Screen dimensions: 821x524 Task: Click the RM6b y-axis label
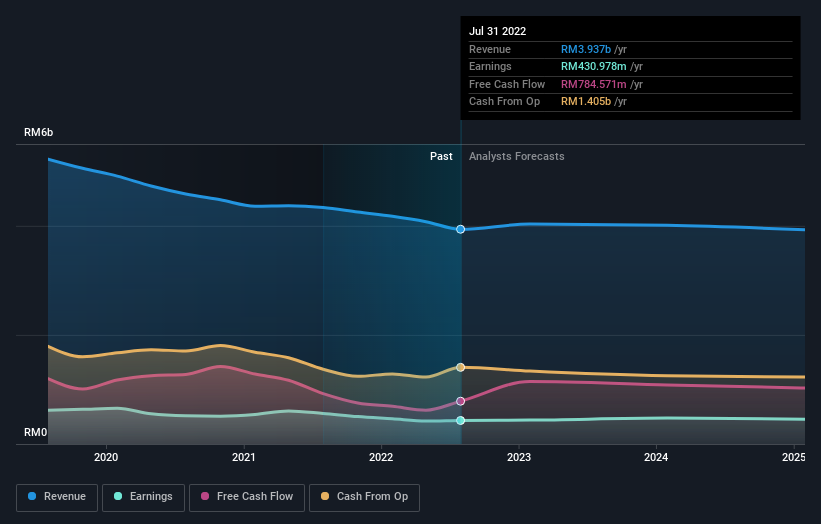click(38, 132)
